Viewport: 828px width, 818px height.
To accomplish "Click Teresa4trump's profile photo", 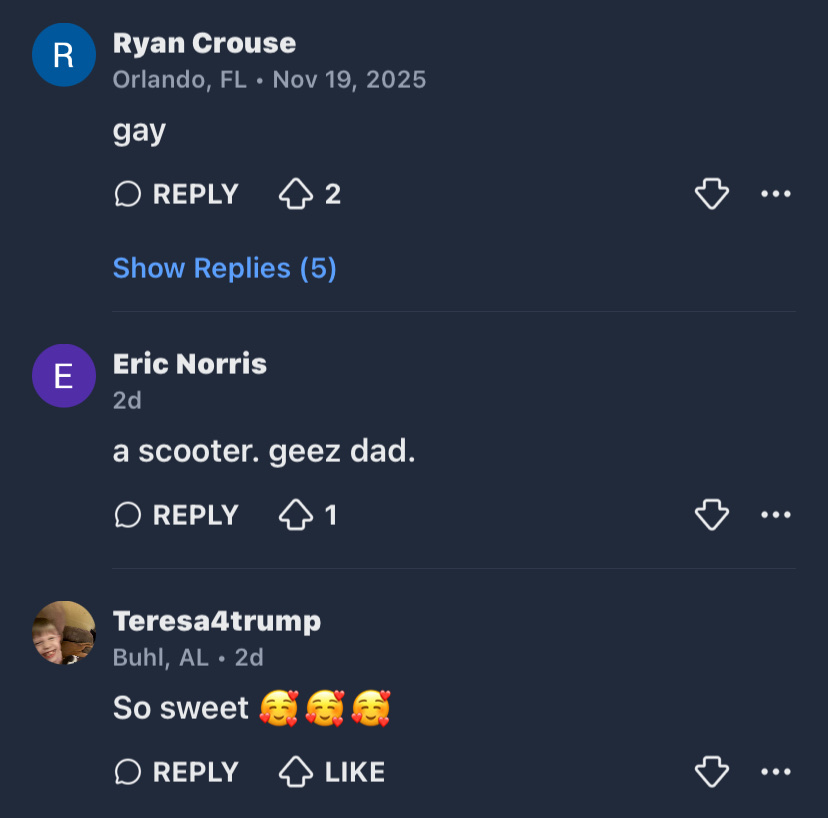I will coord(63,633).
